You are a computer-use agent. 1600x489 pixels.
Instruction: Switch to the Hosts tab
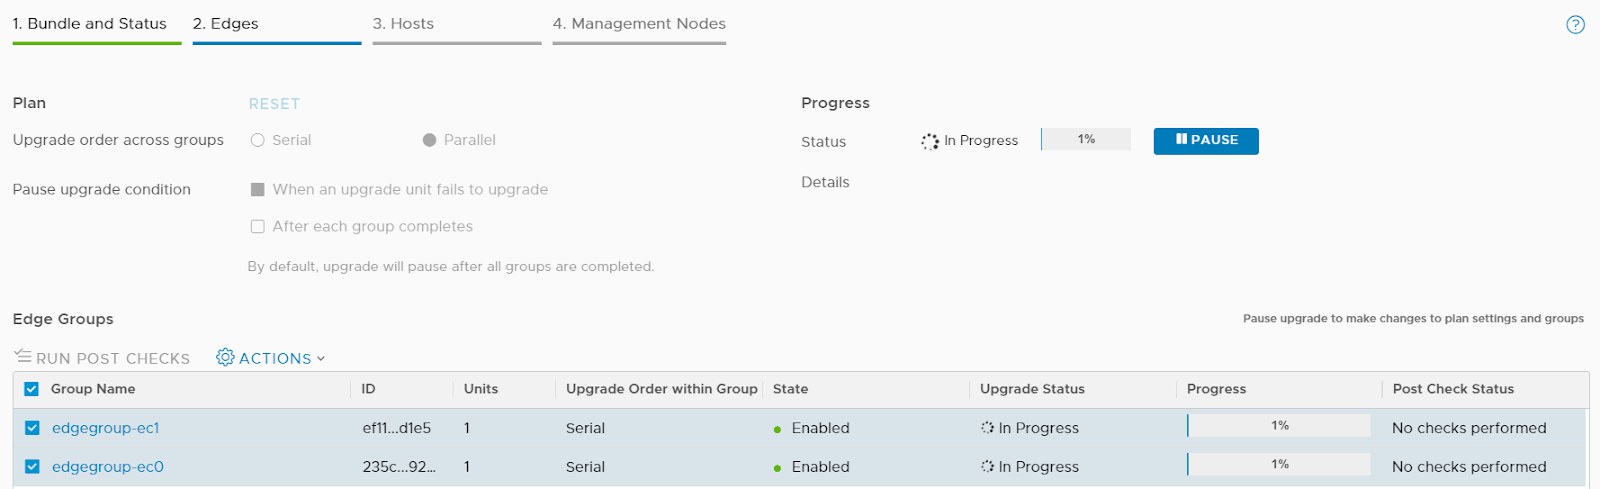[x=403, y=24]
